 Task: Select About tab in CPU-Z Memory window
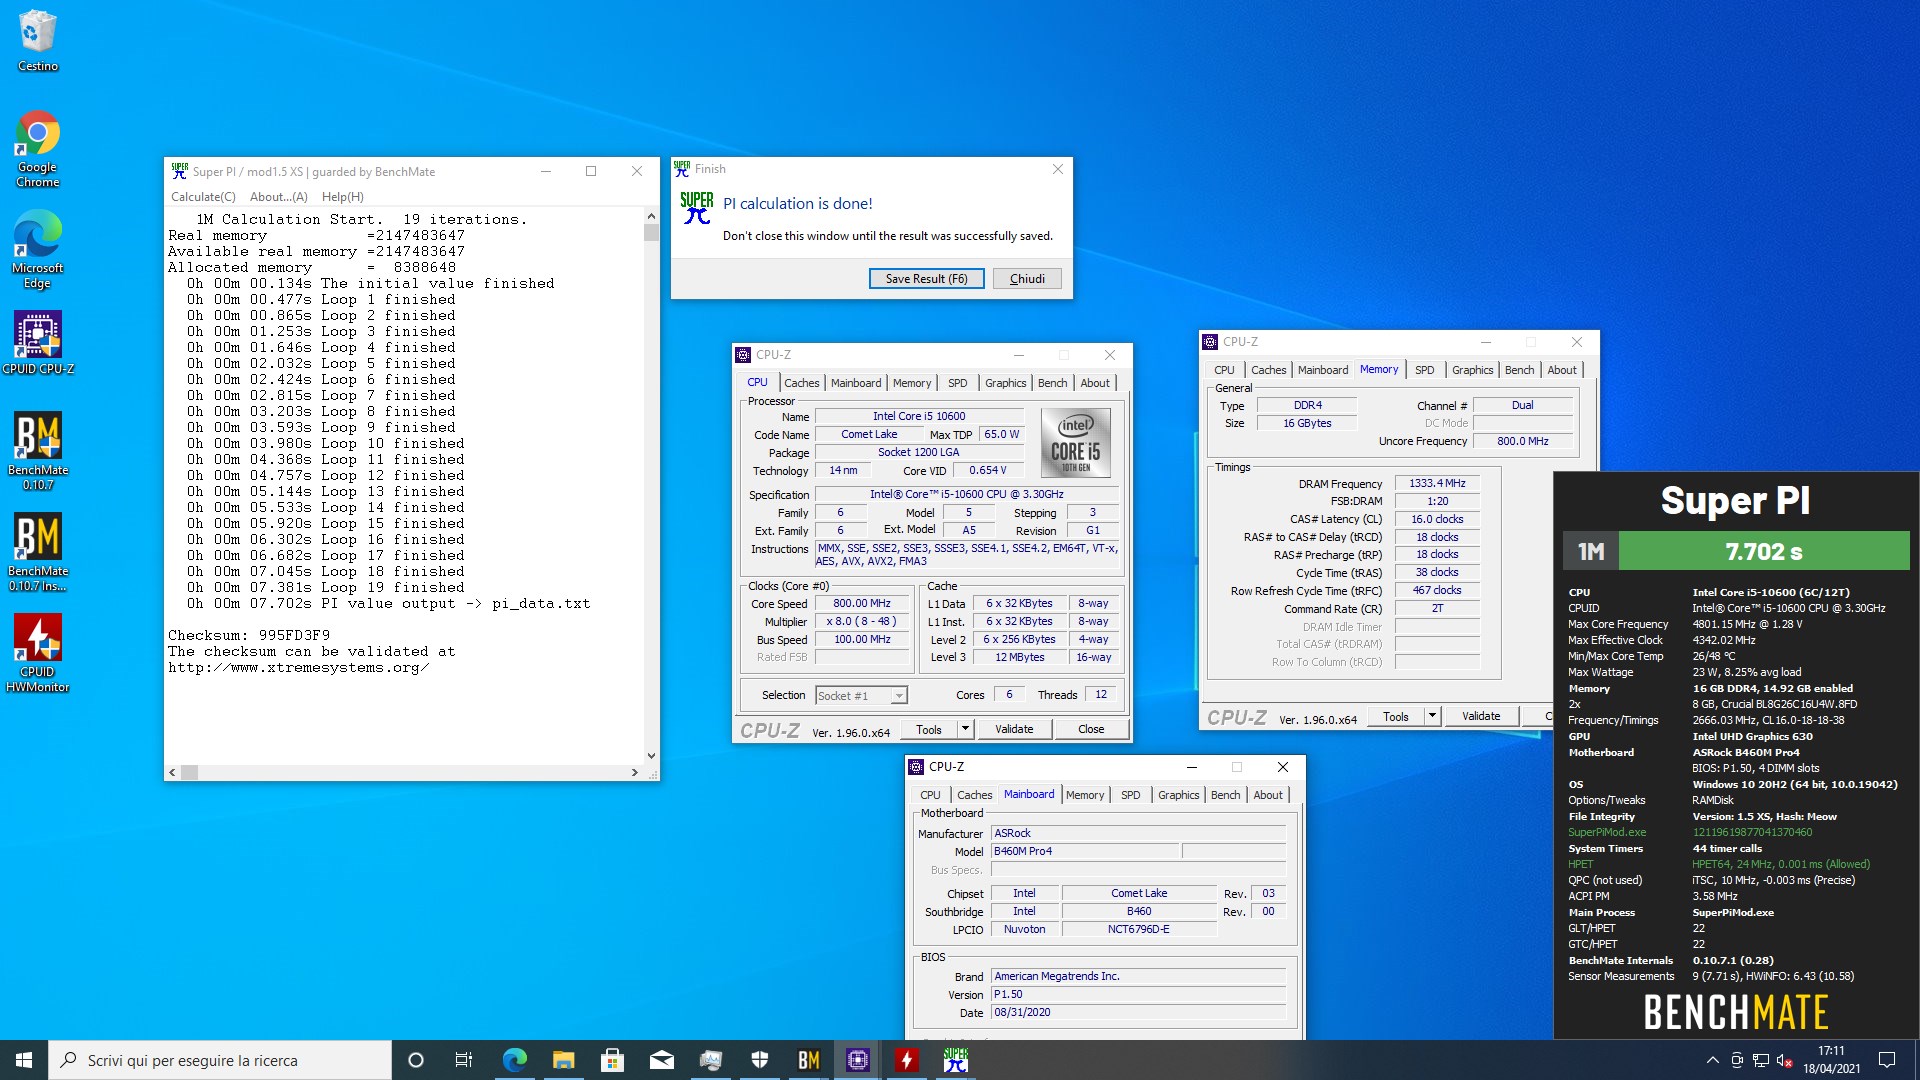(1561, 370)
